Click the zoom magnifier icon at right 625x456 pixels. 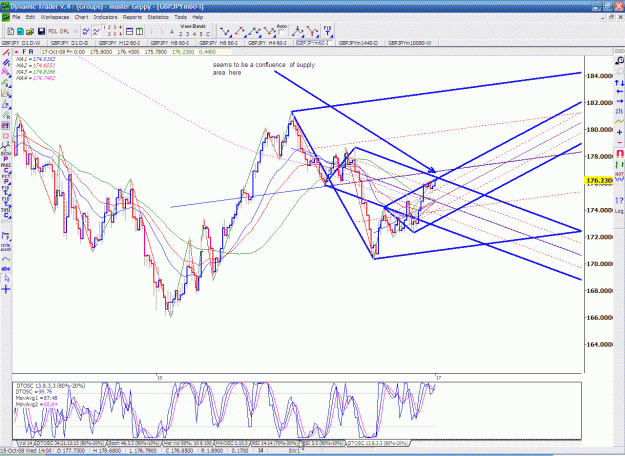[x=619, y=61]
